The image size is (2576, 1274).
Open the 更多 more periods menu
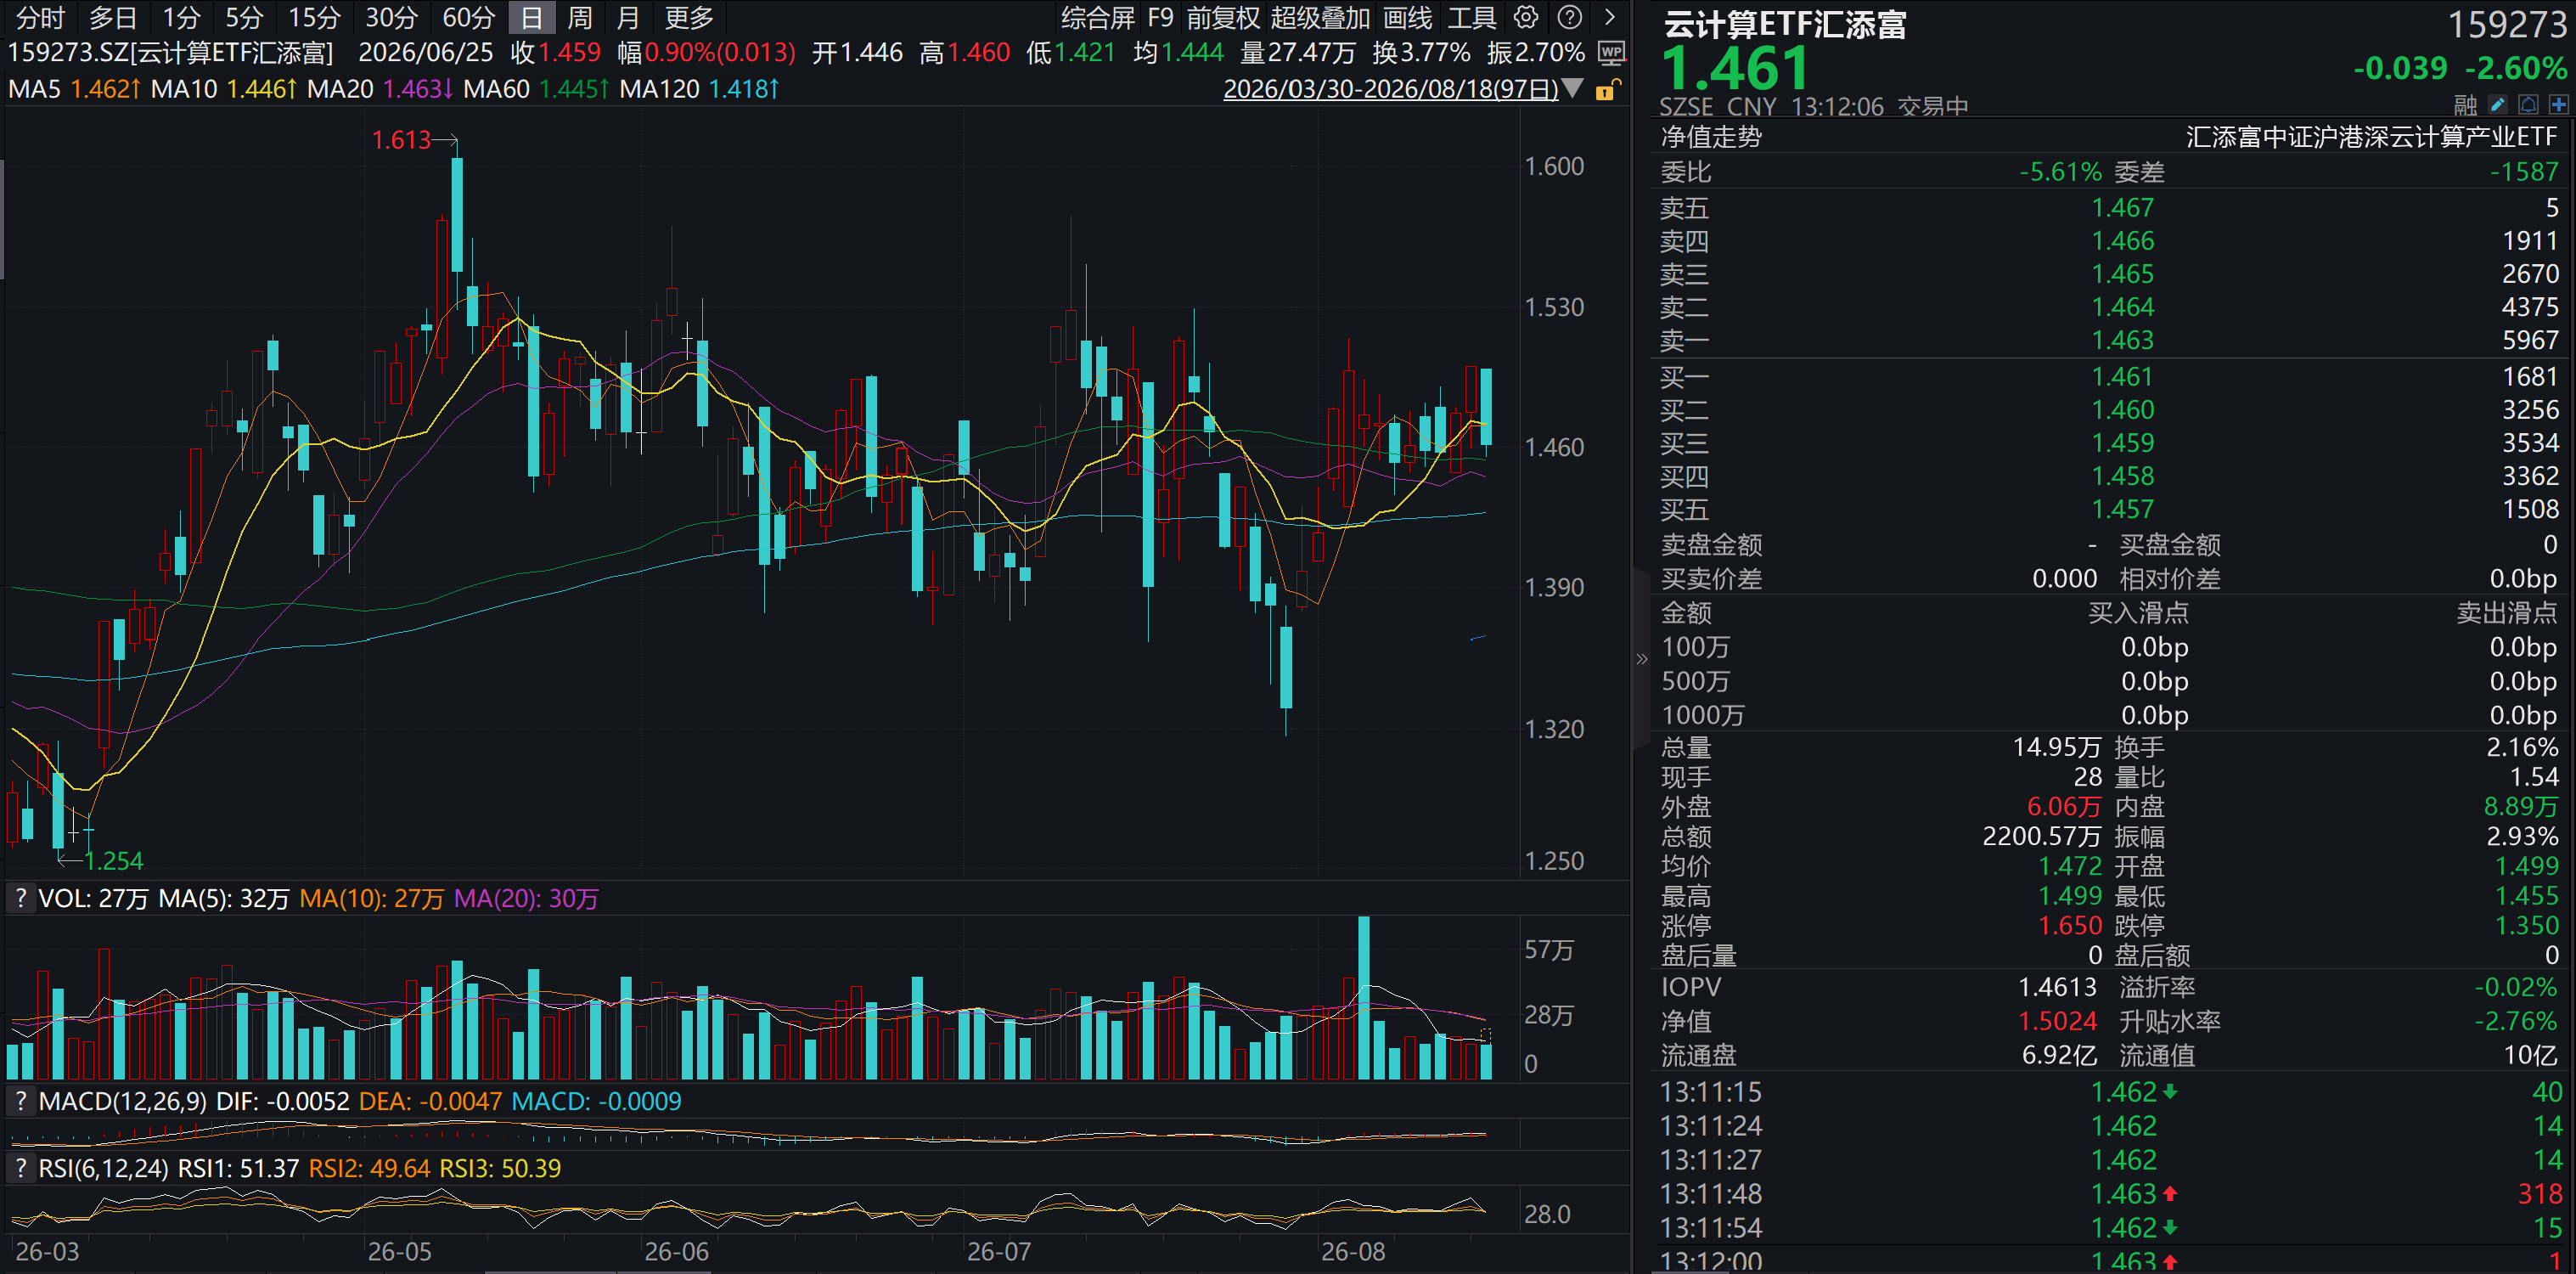689,18
